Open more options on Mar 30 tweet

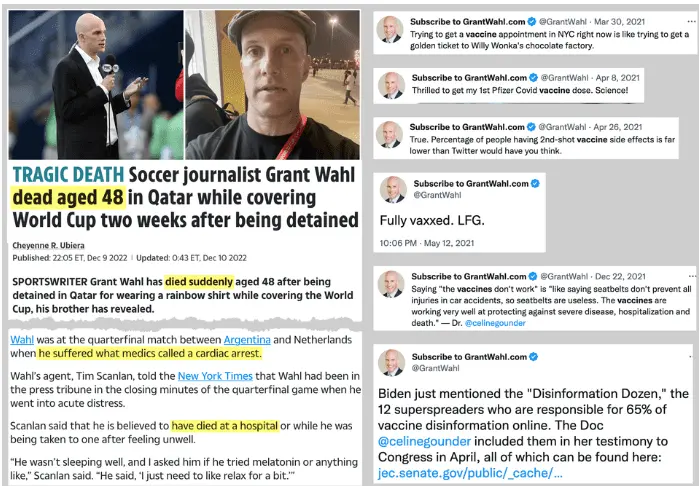pyautogui.click(x=691, y=21)
